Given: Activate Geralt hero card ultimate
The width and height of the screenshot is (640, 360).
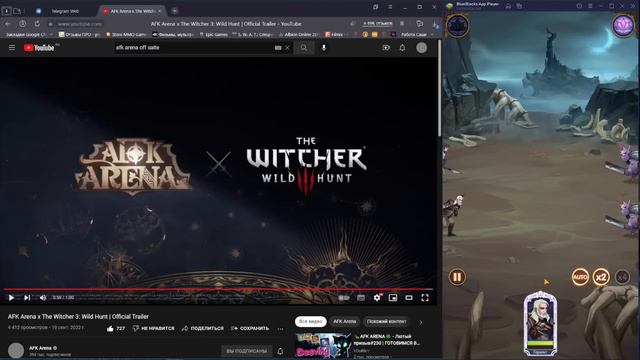Looking at the screenshot, I should click(540, 323).
